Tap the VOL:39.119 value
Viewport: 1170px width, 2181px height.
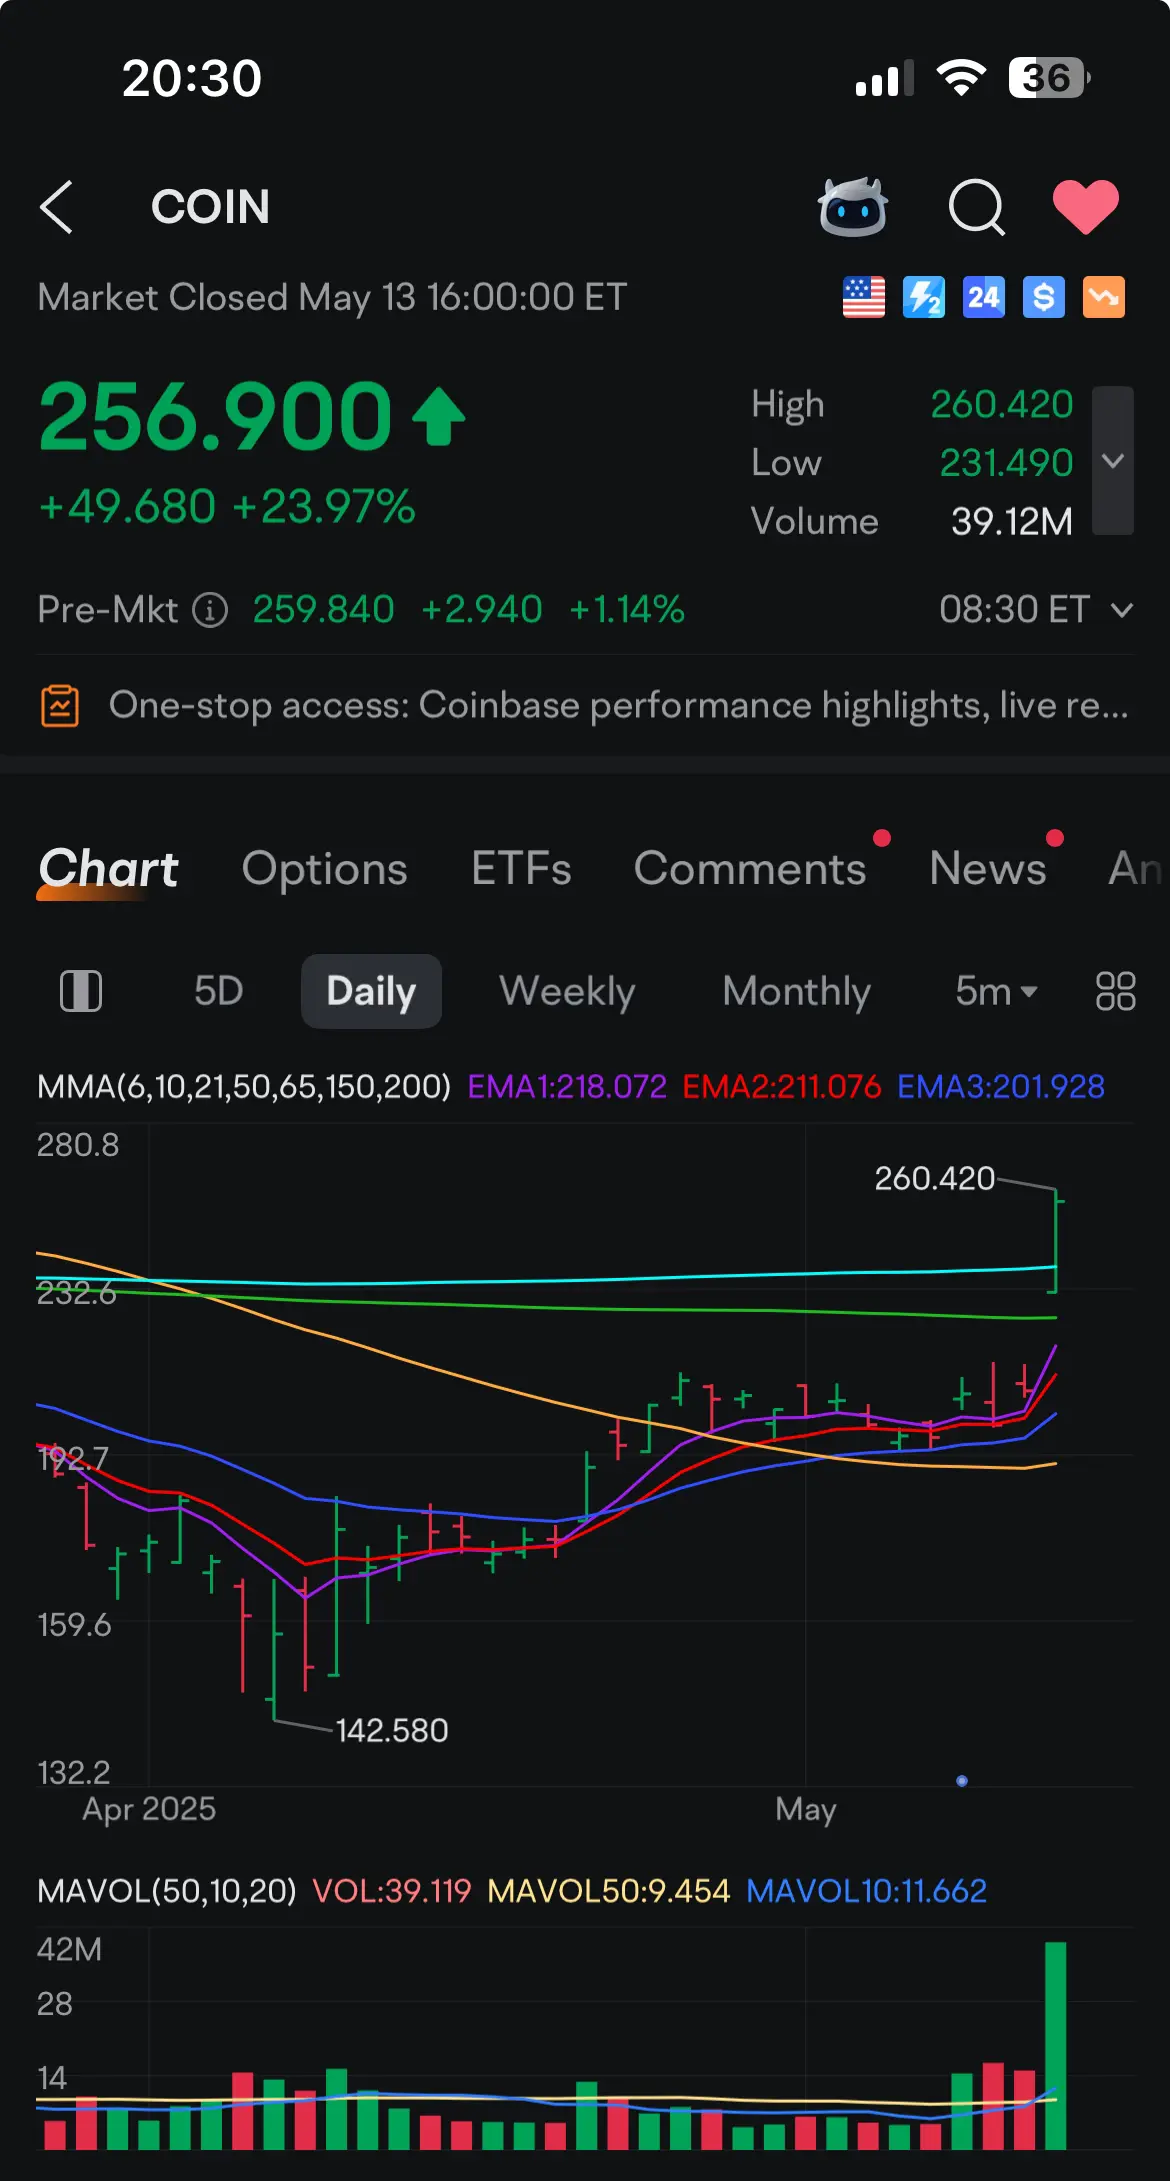[x=392, y=1890]
